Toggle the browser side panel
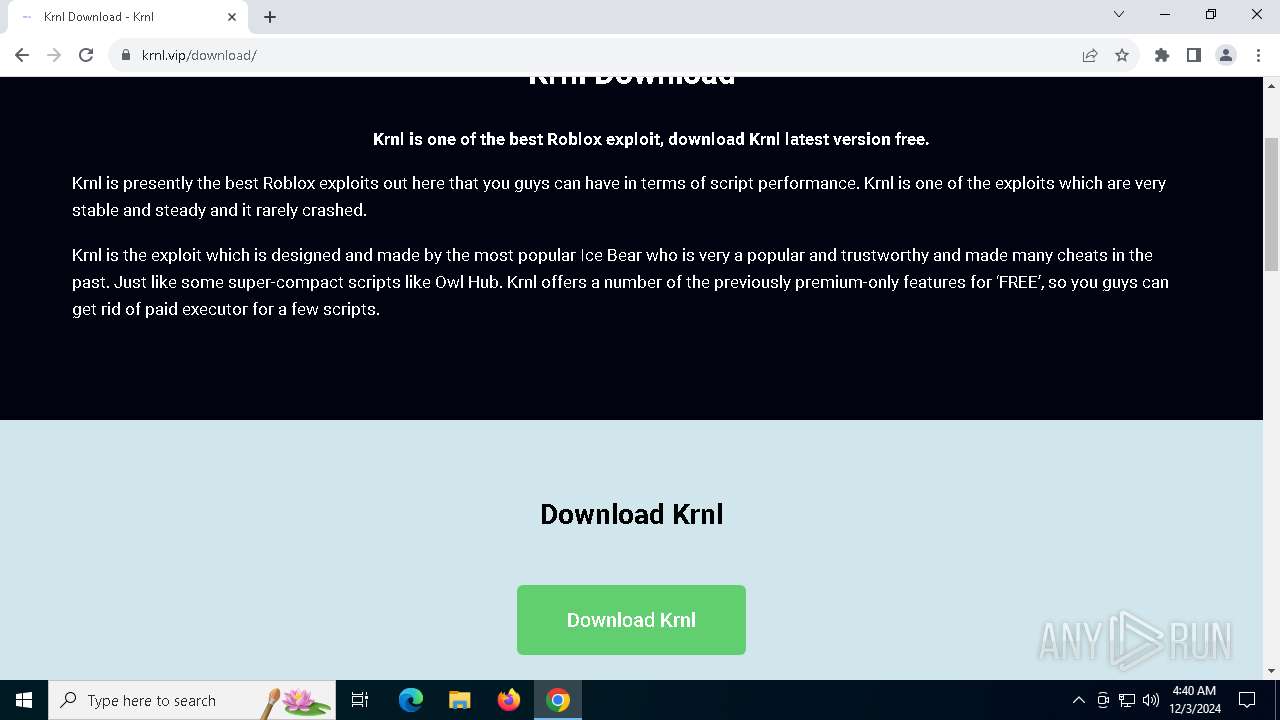 pyautogui.click(x=1194, y=55)
